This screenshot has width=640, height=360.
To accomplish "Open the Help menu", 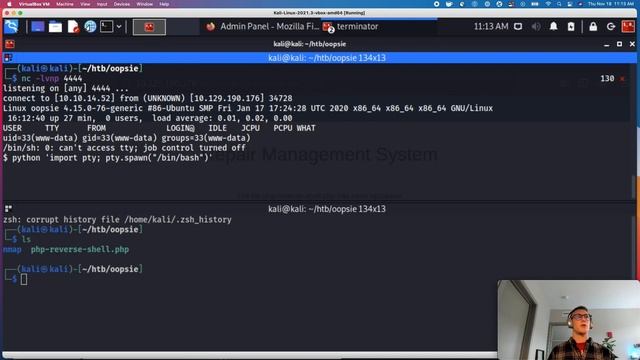I will coord(164,4).
